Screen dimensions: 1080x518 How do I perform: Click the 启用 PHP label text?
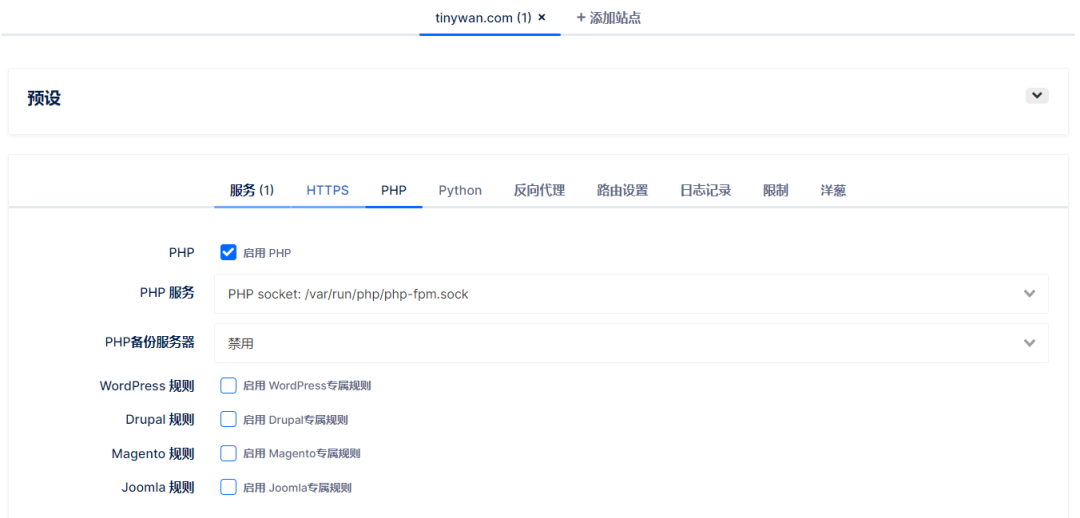pyautogui.click(x=267, y=253)
